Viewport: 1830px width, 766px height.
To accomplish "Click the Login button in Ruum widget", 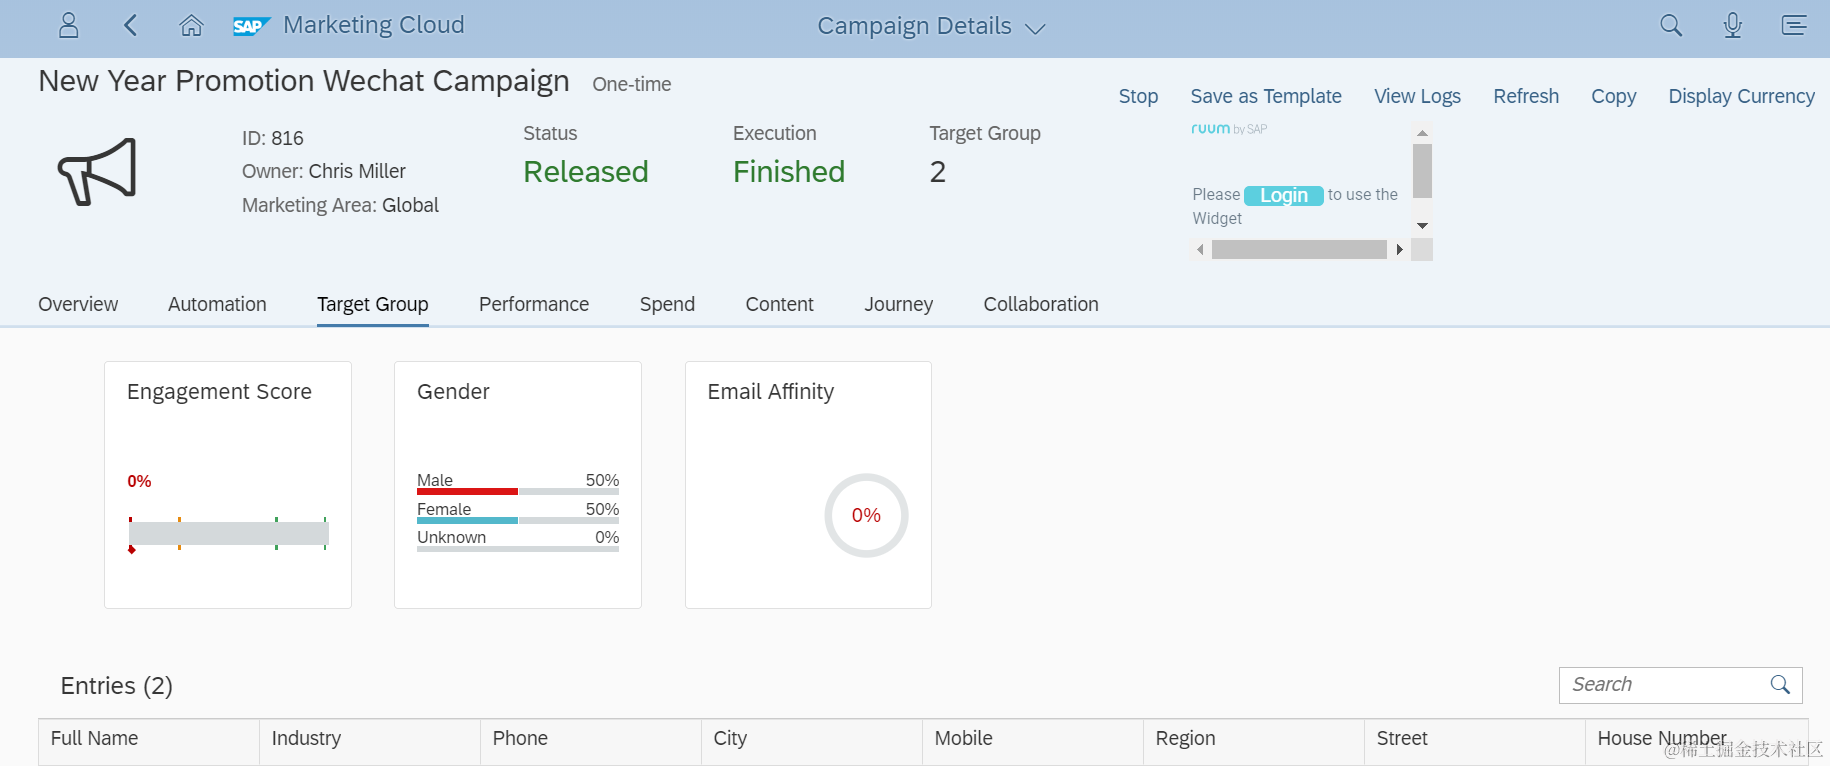I will tap(1284, 195).
